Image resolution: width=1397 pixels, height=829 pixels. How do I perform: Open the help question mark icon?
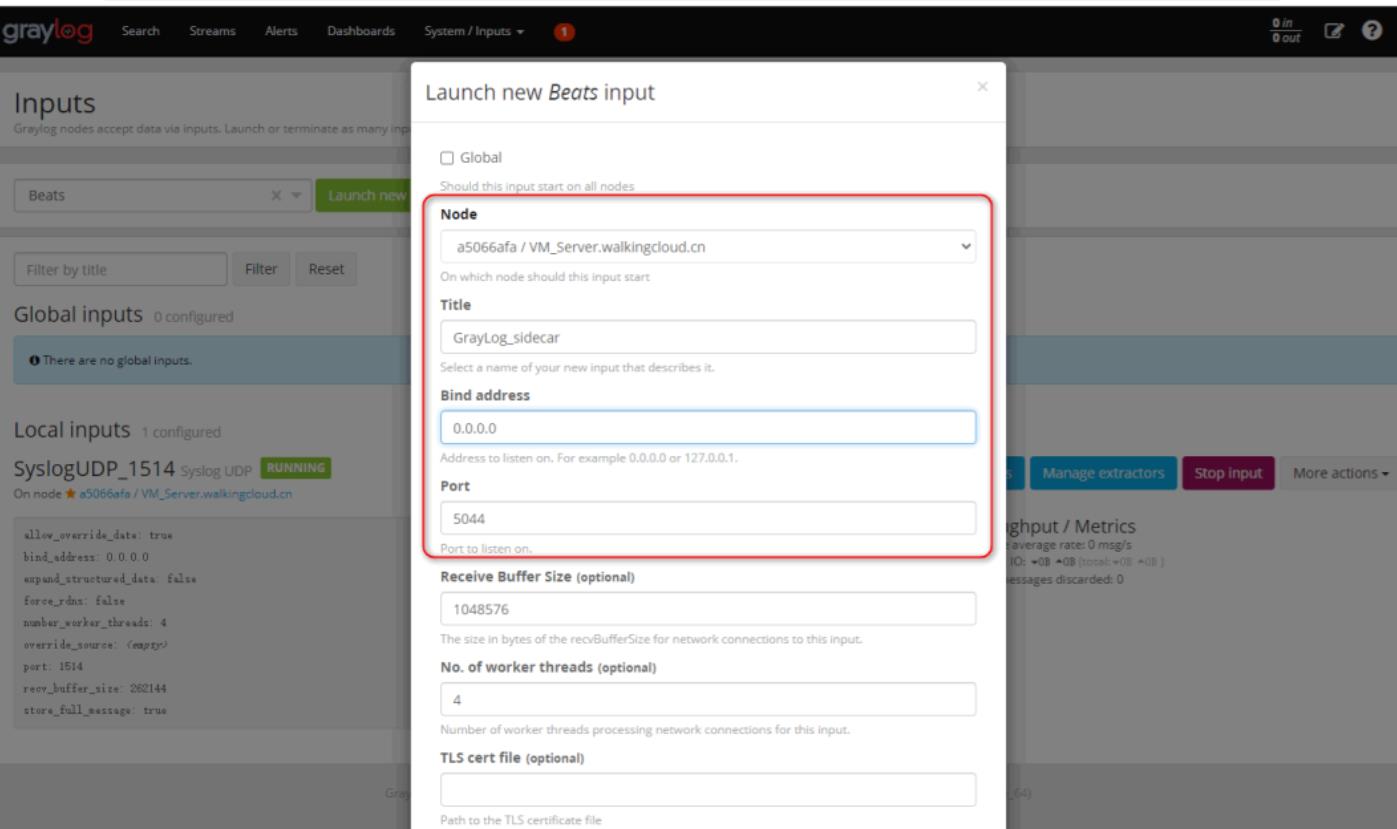[1370, 32]
